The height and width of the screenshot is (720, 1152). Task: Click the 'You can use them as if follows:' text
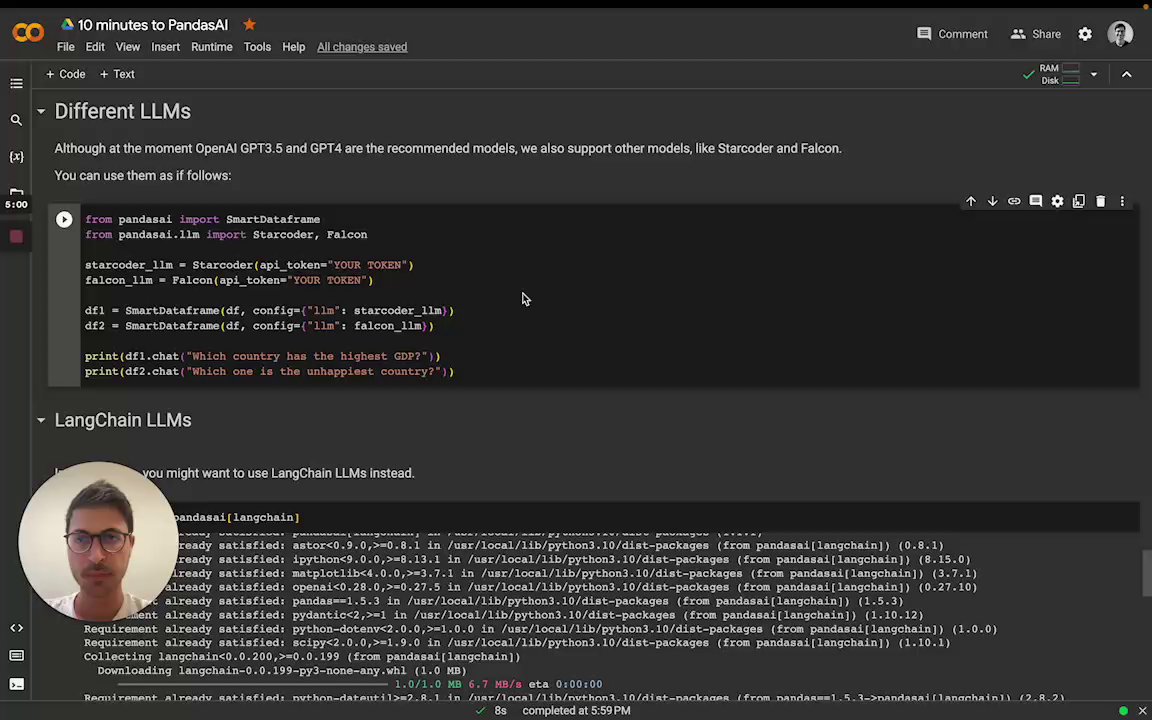pos(143,176)
